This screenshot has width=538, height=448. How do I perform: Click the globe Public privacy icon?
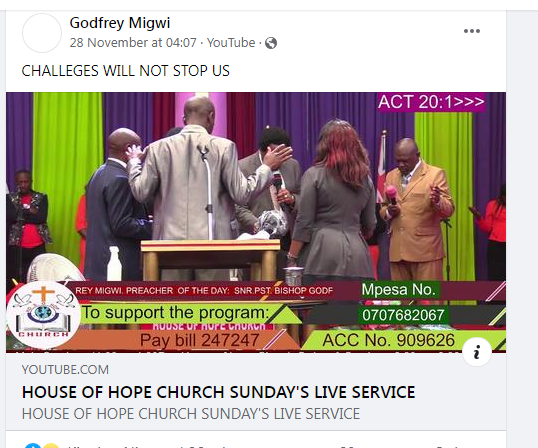pyautogui.click(x=271, y=43)
